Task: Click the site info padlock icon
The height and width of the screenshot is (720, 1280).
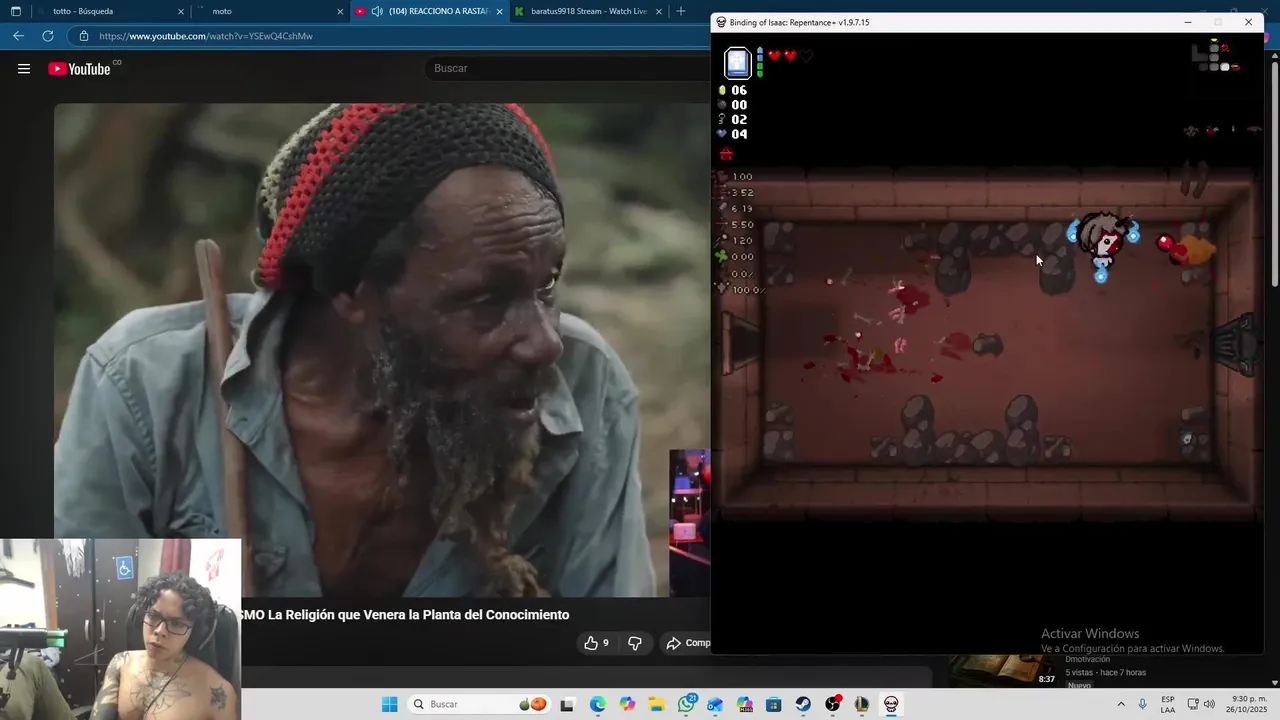Action: tap(85, 36)
